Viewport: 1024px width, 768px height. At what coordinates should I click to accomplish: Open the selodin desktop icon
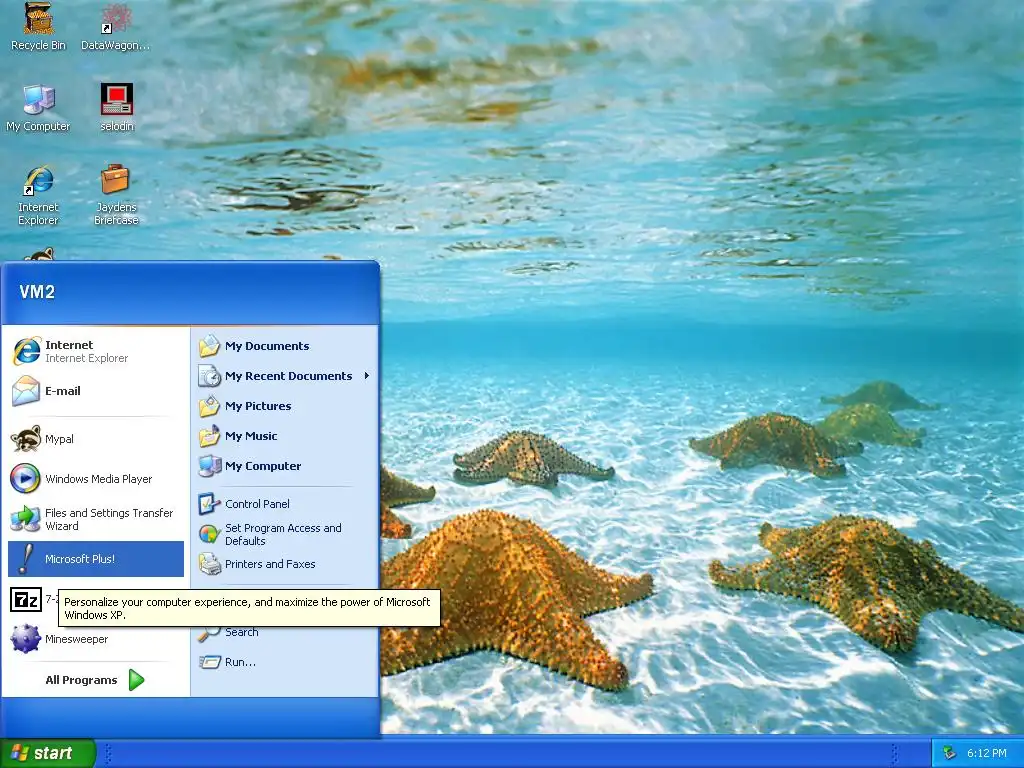click(117, 108)
